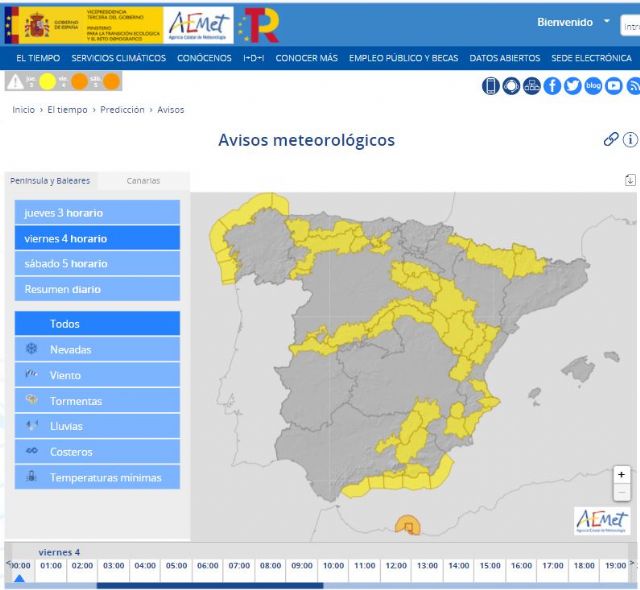Filter warnings by Tormentas
Screen dimensions: 640x590
point(97,401)
